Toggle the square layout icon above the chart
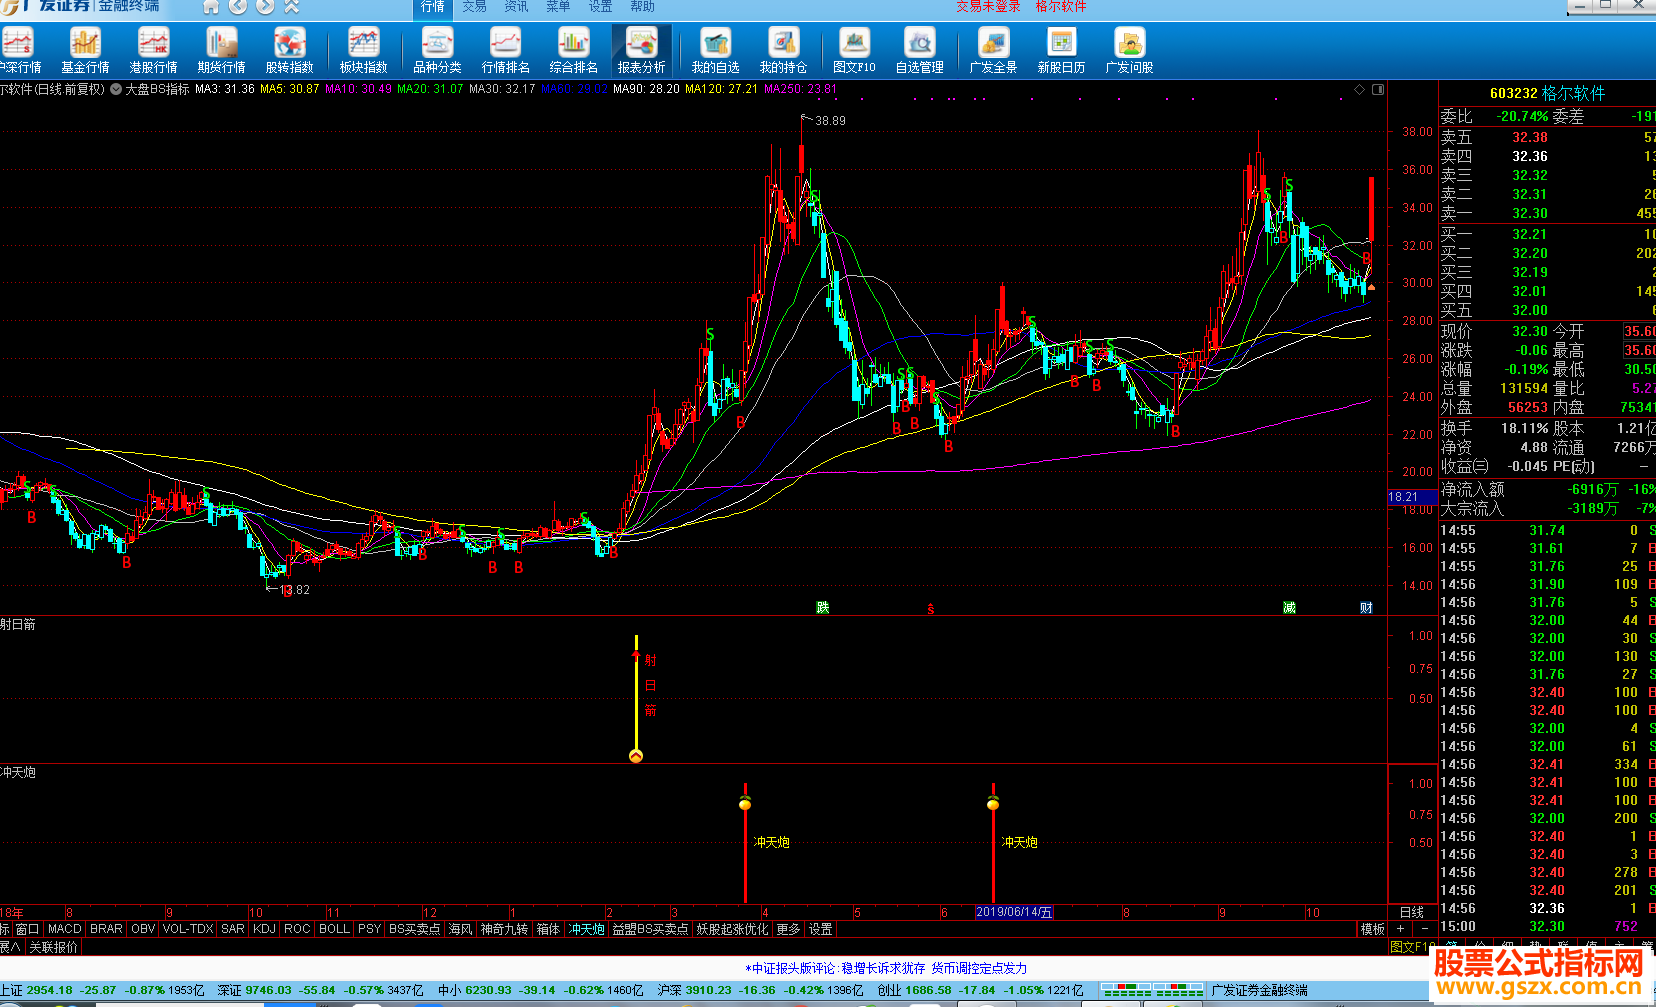This screenshot has height=1007, width=1656. (1378, 89)
